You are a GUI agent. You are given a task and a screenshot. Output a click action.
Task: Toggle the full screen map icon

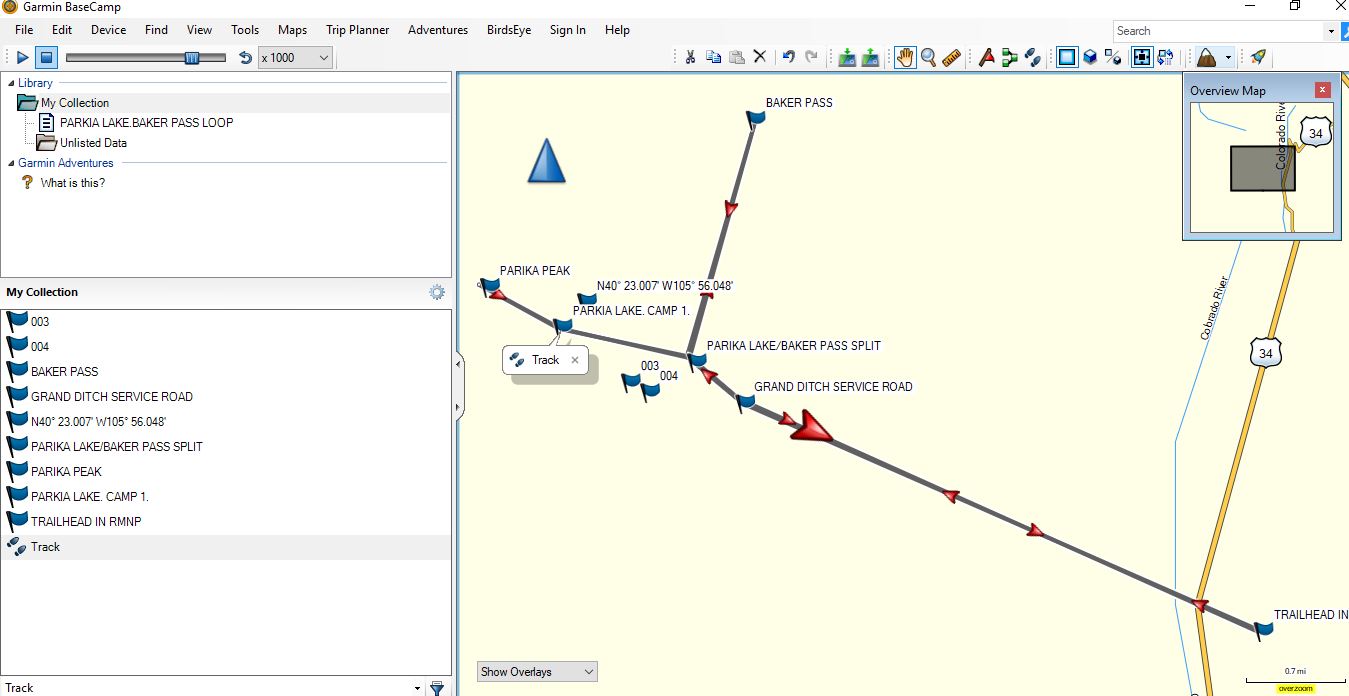pyautogui.click(x=1142, y=58)
